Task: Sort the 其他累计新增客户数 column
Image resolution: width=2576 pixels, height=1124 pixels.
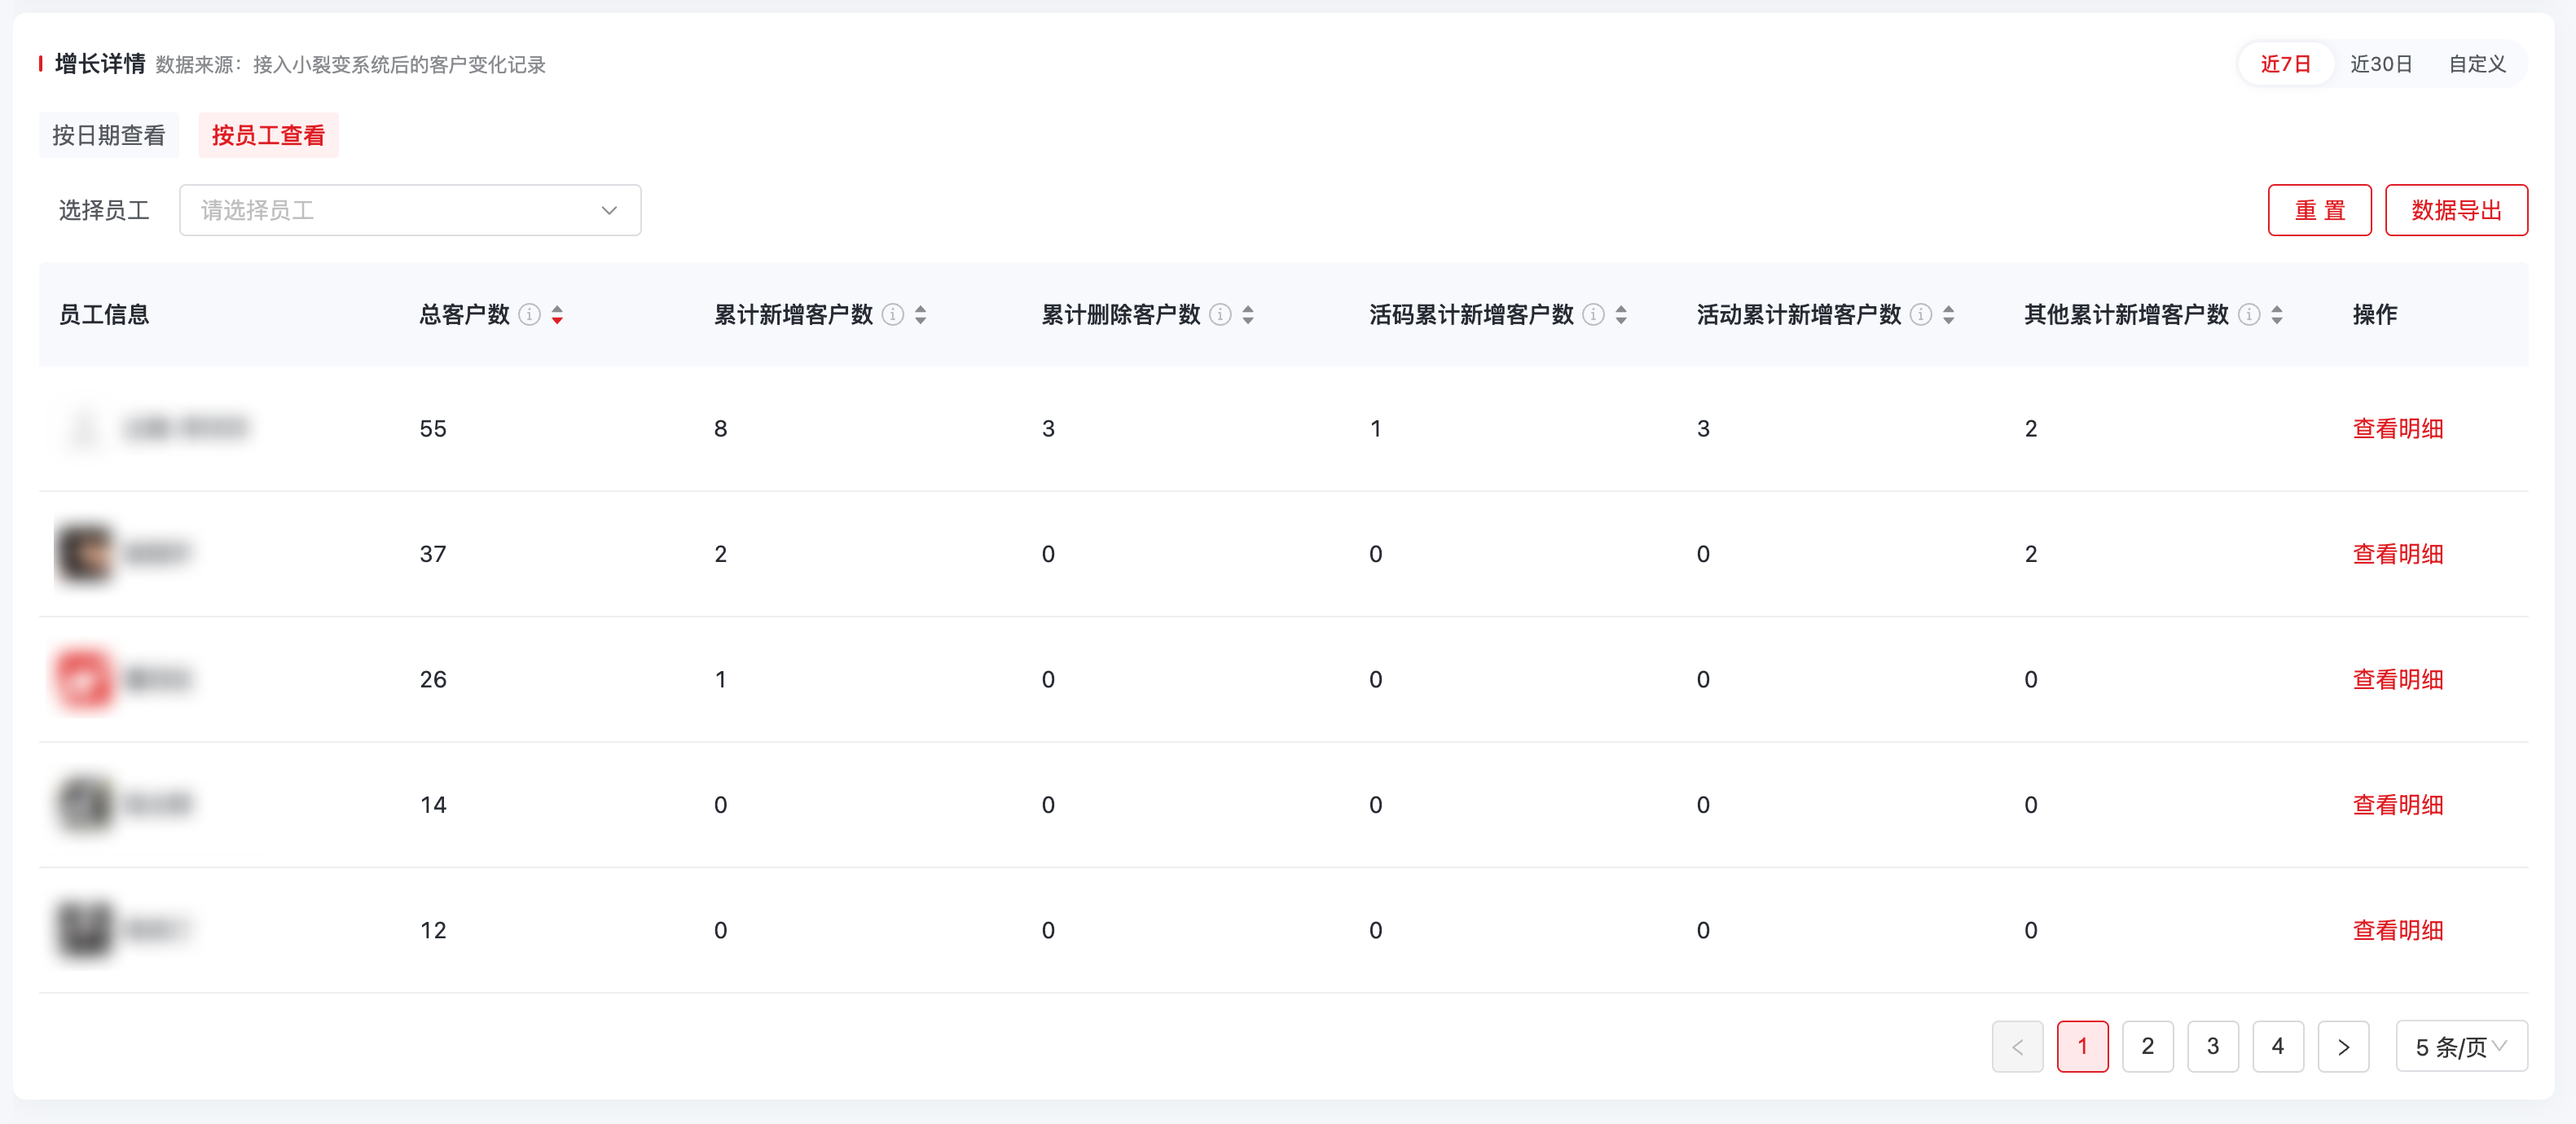Action: coord(2276,315)
